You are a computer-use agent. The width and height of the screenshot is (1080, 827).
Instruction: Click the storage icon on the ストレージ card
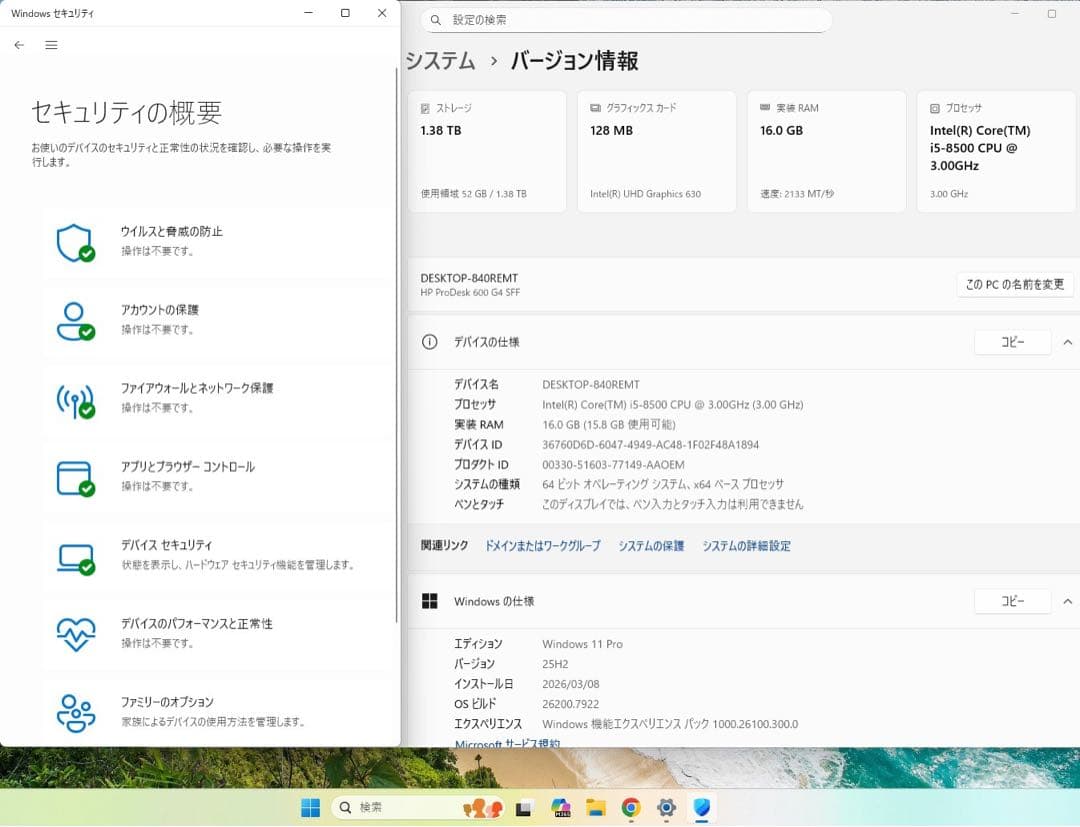point(425,108)
